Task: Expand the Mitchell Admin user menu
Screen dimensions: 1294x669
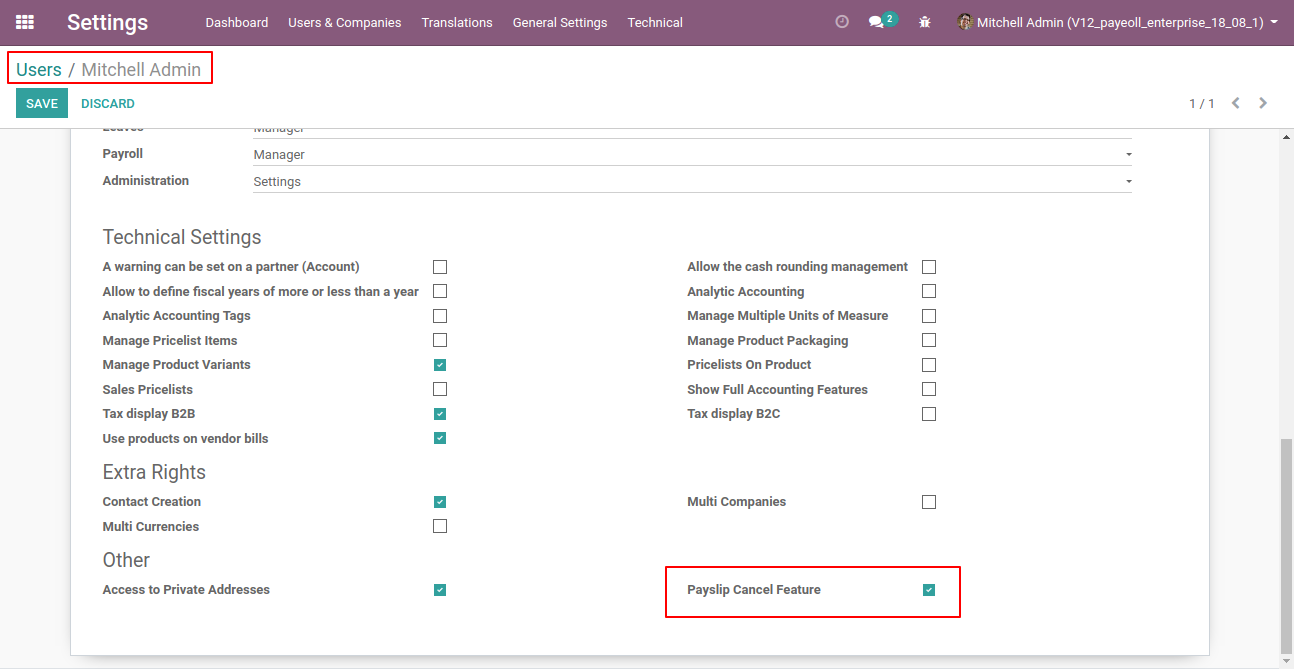Action: click(1118, 22)
